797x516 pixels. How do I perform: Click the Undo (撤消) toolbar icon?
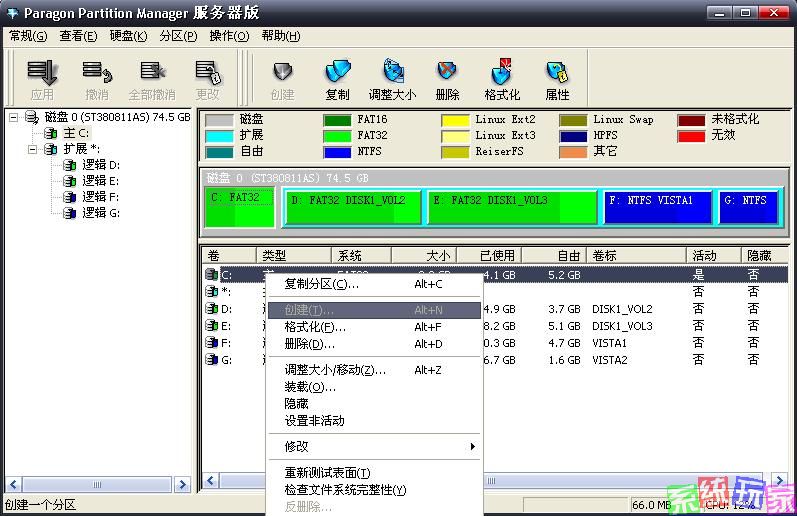pos(97,72)
